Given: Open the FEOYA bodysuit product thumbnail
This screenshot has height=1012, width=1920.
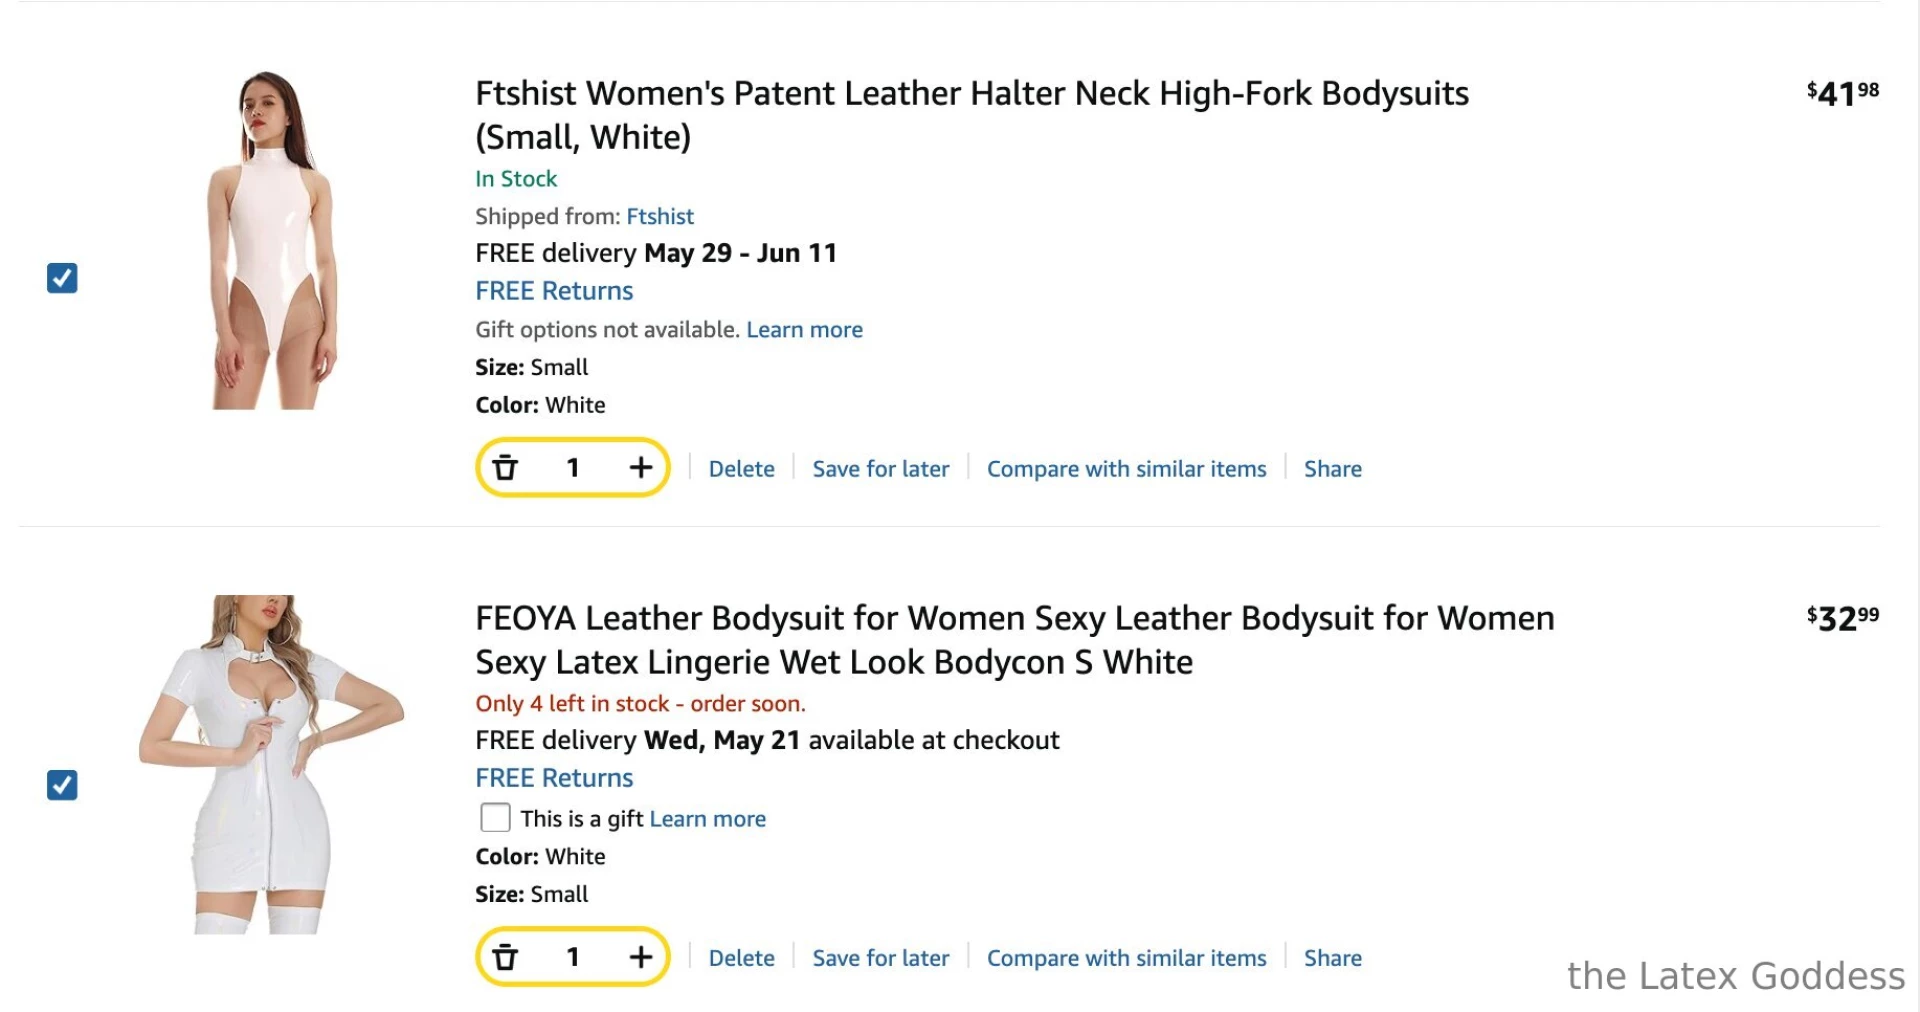Looking at the screenshot, I should (x=270, y=765).
